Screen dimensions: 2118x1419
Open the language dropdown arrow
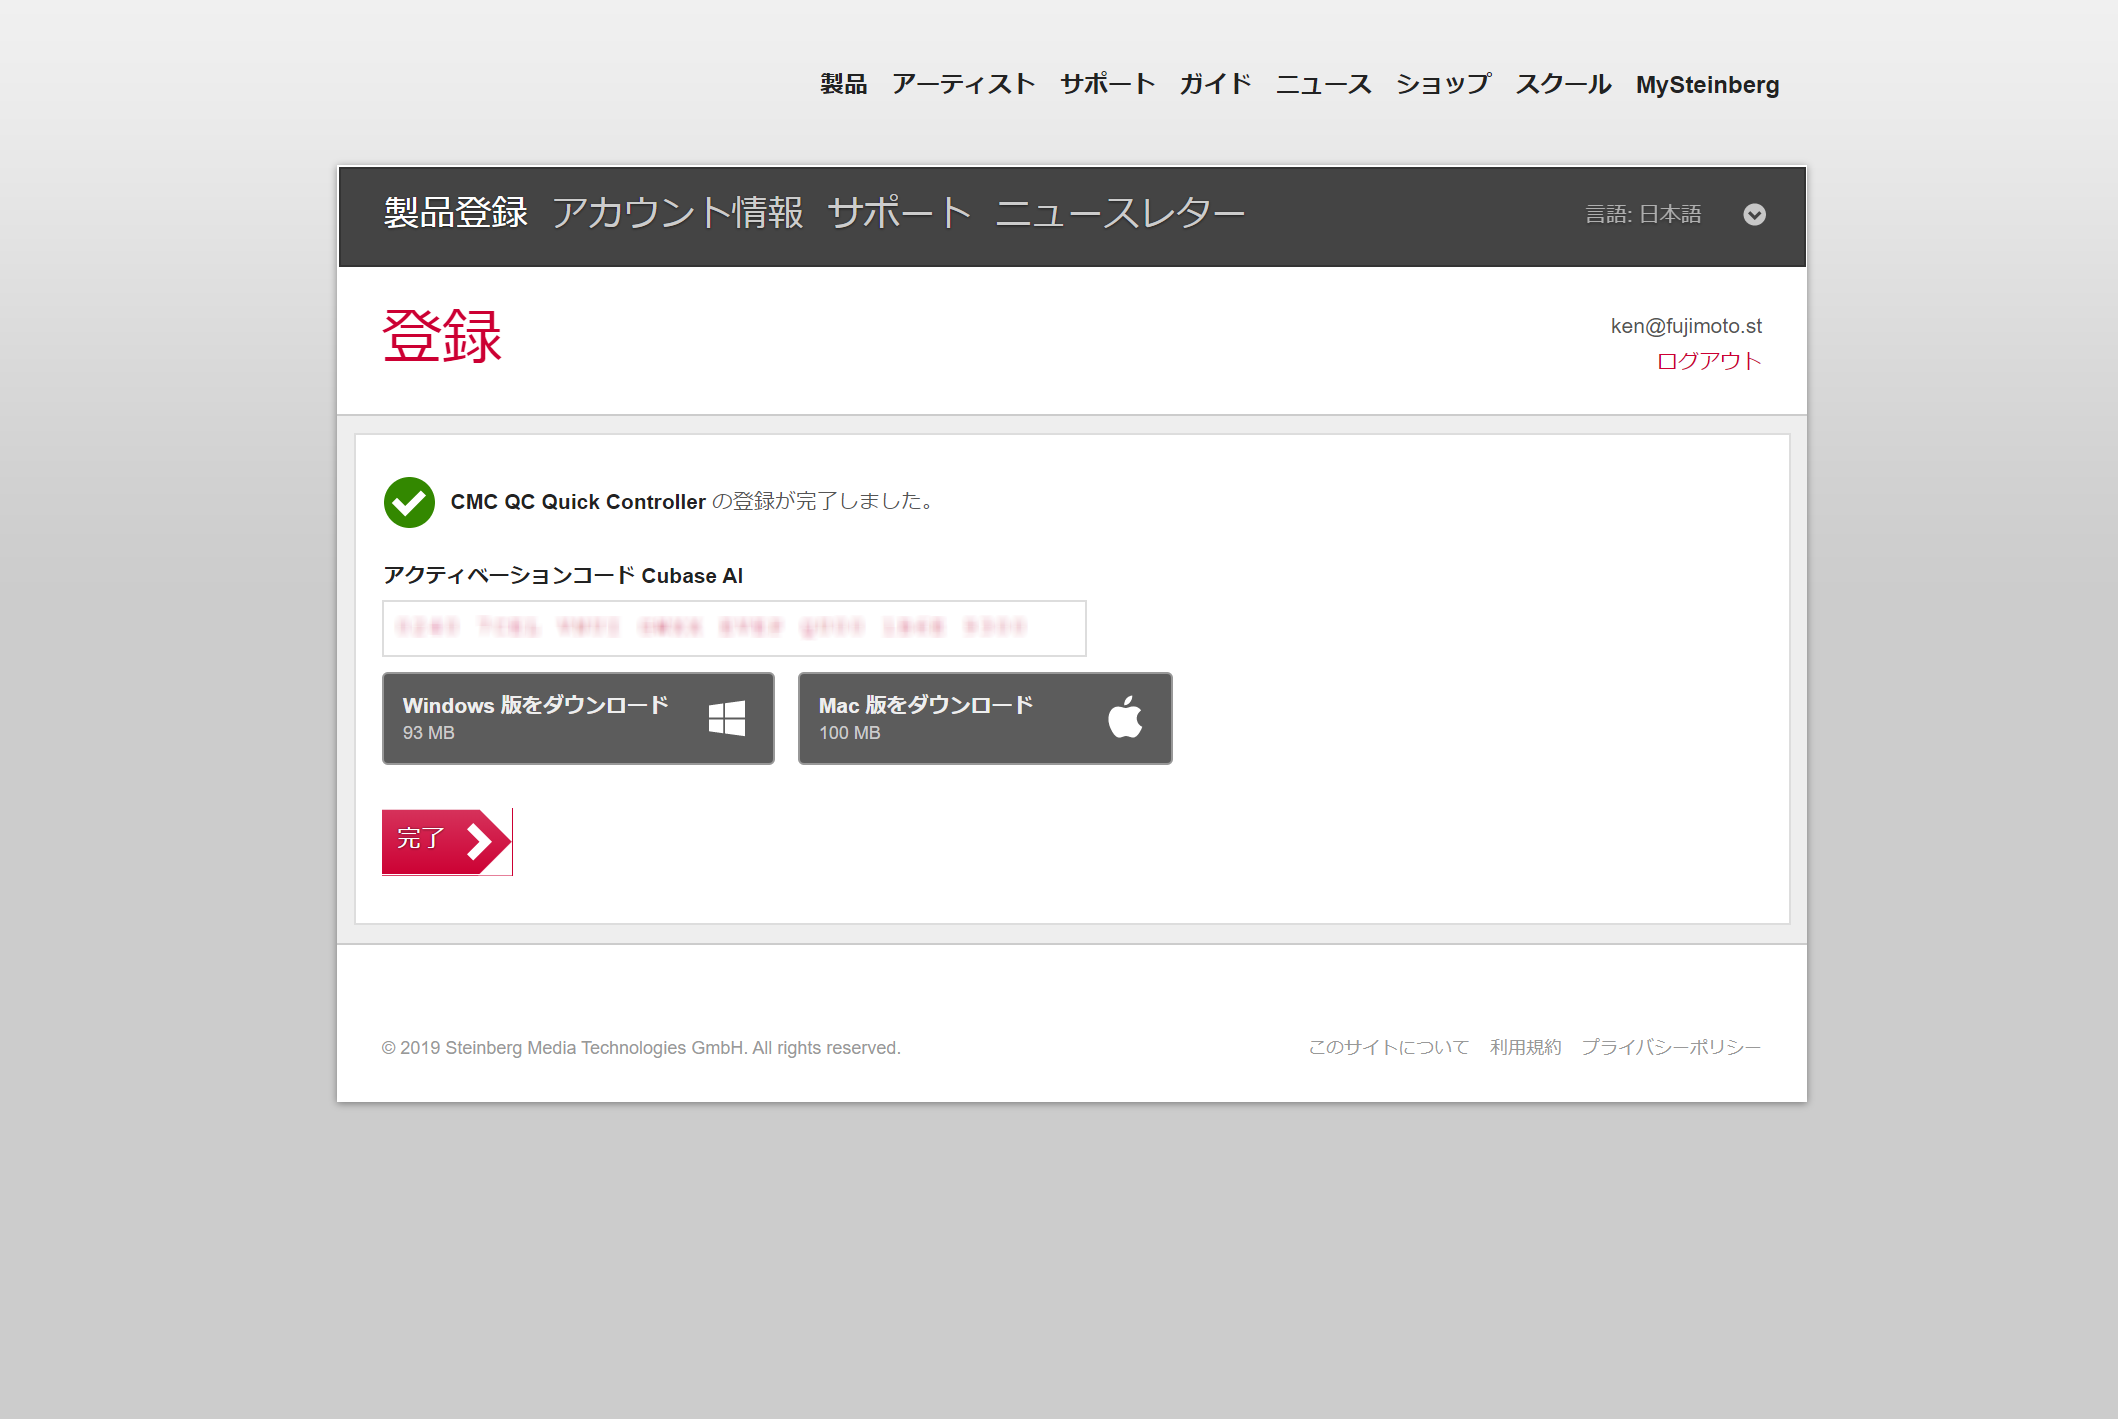click(x=1754, y=215)
